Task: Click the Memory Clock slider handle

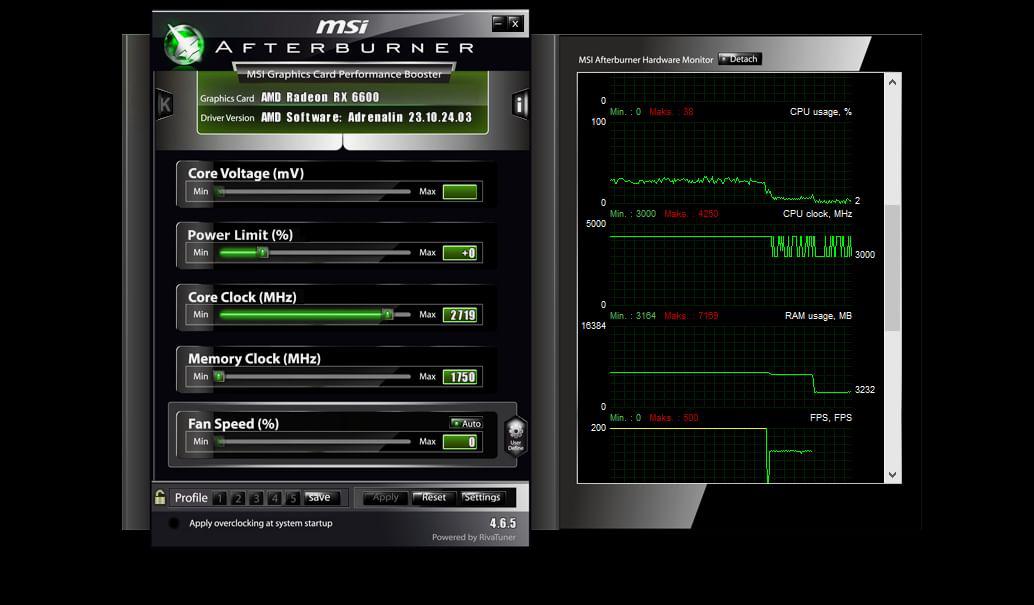Action: [x=220, y=377]
